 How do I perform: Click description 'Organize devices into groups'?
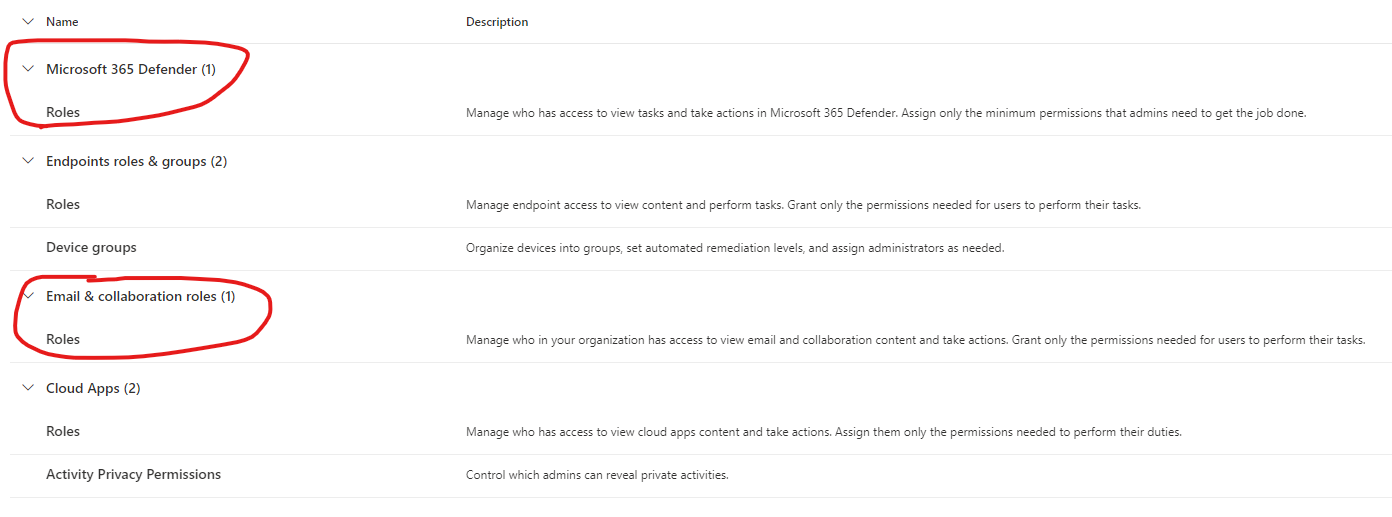click(x=735, y=248)
